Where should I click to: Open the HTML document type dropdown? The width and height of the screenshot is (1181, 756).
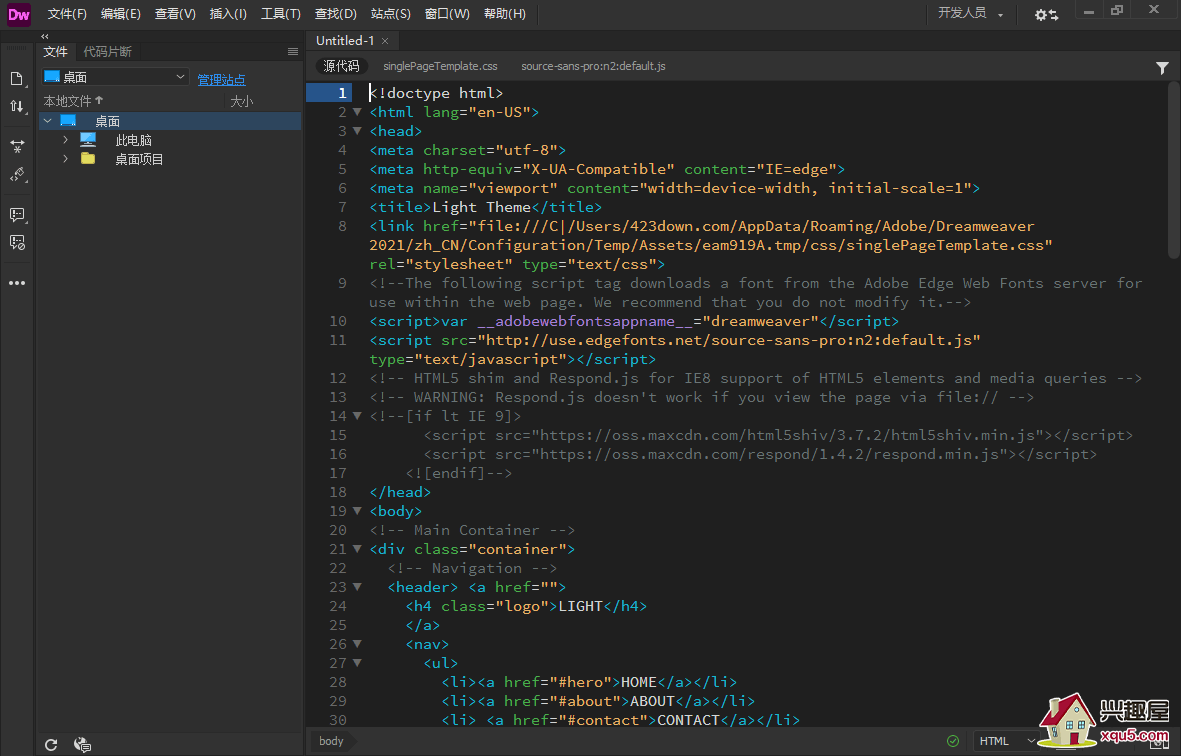click(1006, 741)
